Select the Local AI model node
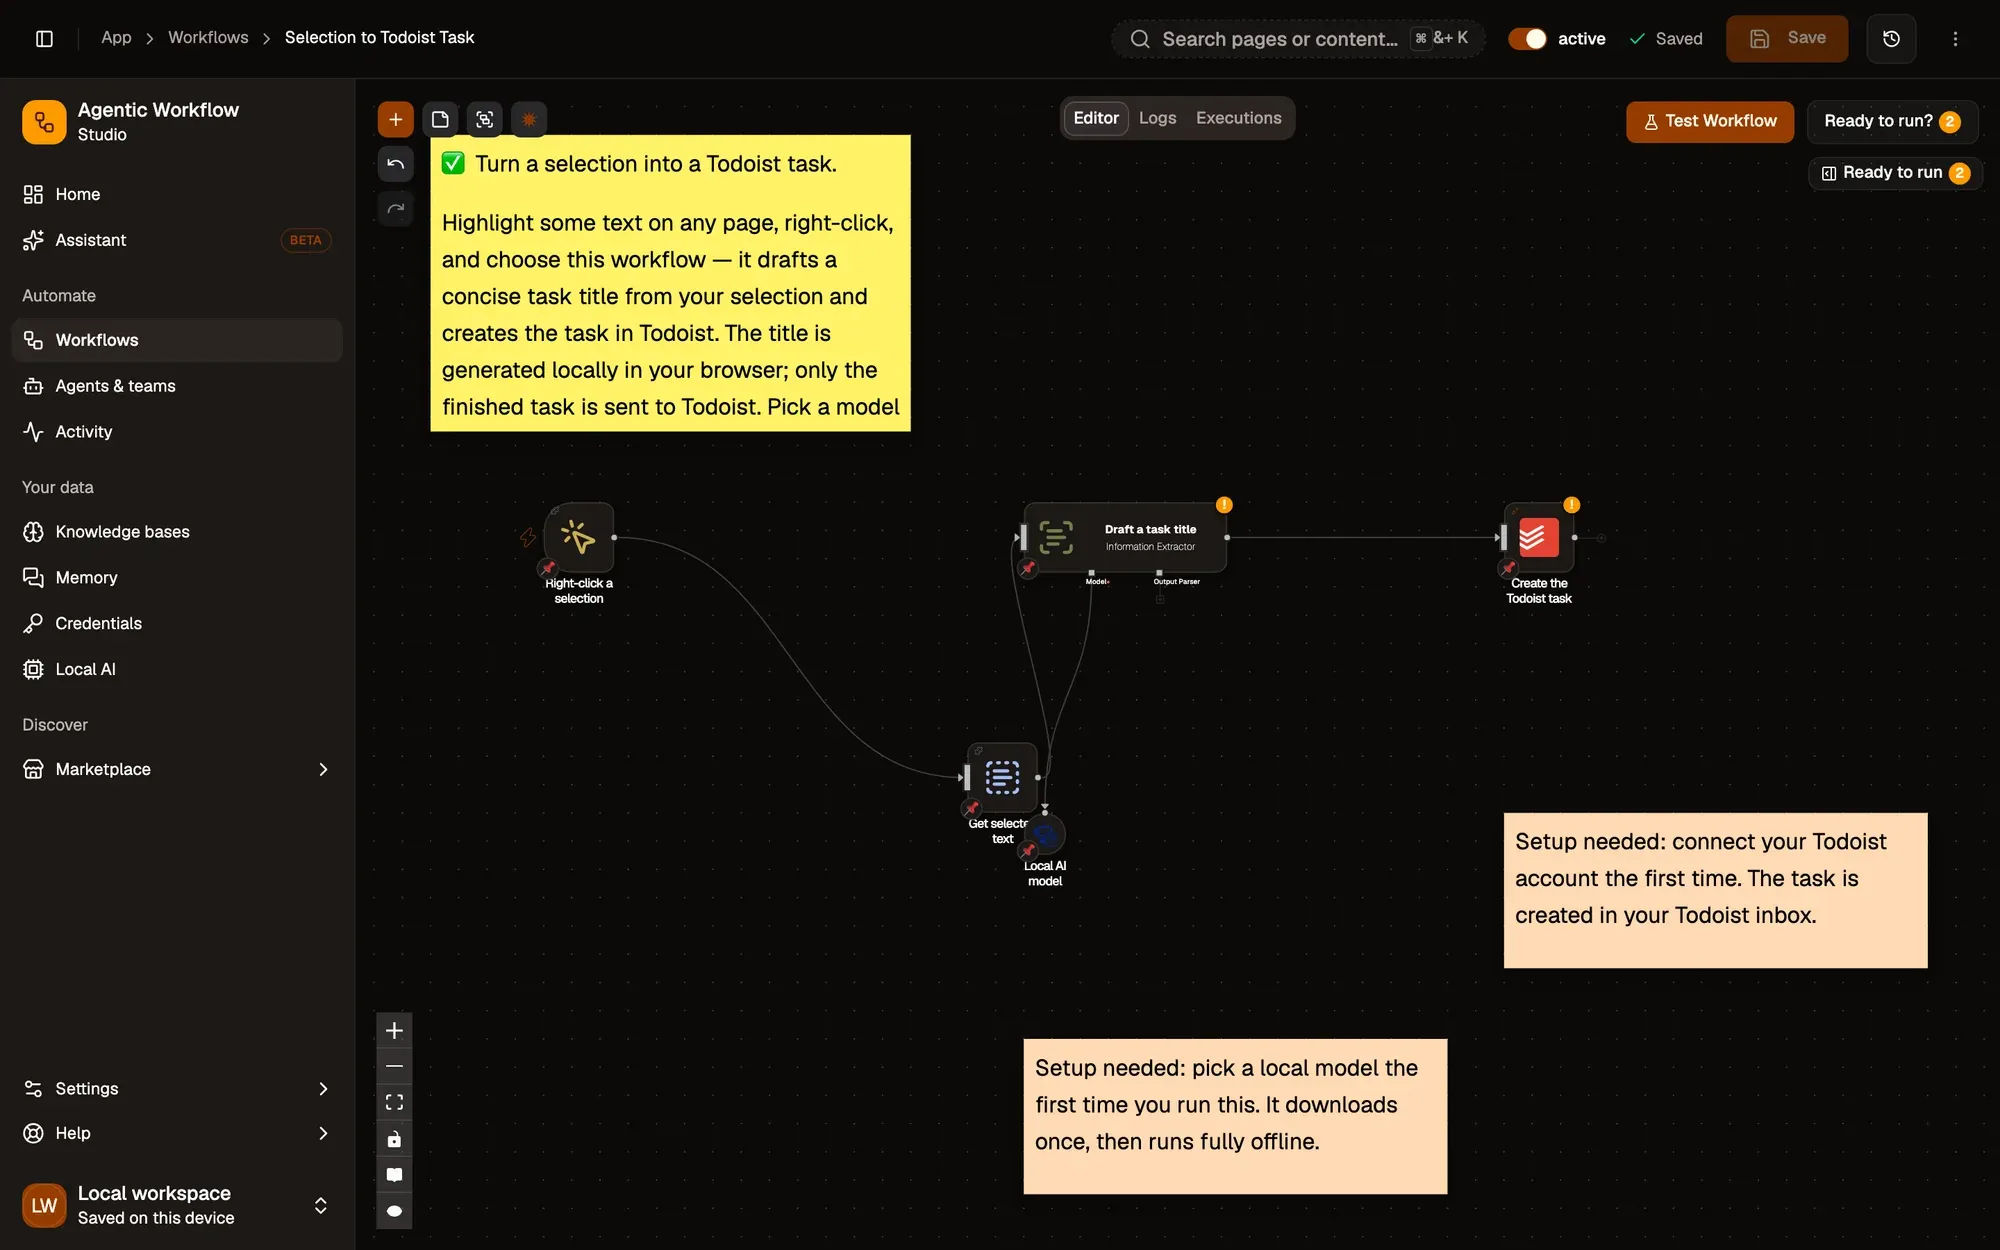 (1046, 834)
